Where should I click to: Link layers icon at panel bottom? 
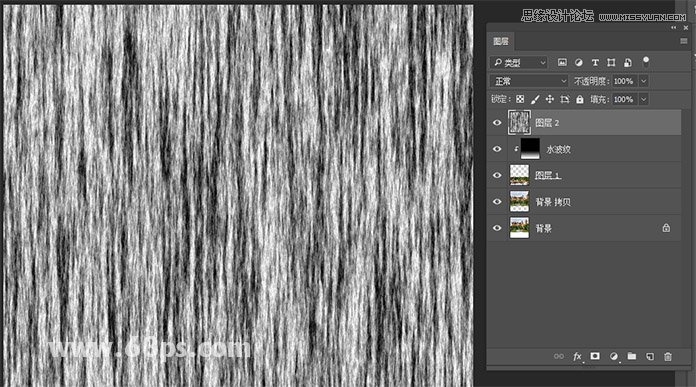pos(559,356)
